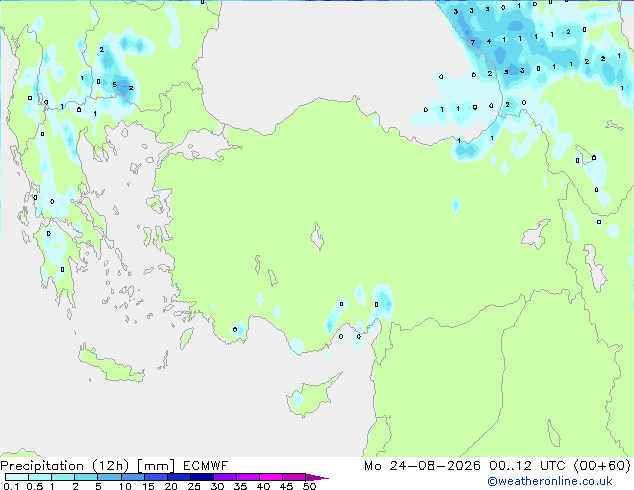Choose the 30–35 mm violet legend swatch
634x490 pixels.
[225, 477]
